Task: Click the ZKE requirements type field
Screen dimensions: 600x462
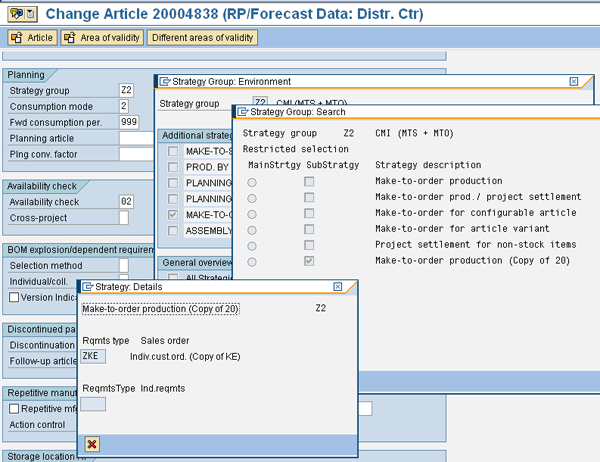Action: click(x=92, y=355)
